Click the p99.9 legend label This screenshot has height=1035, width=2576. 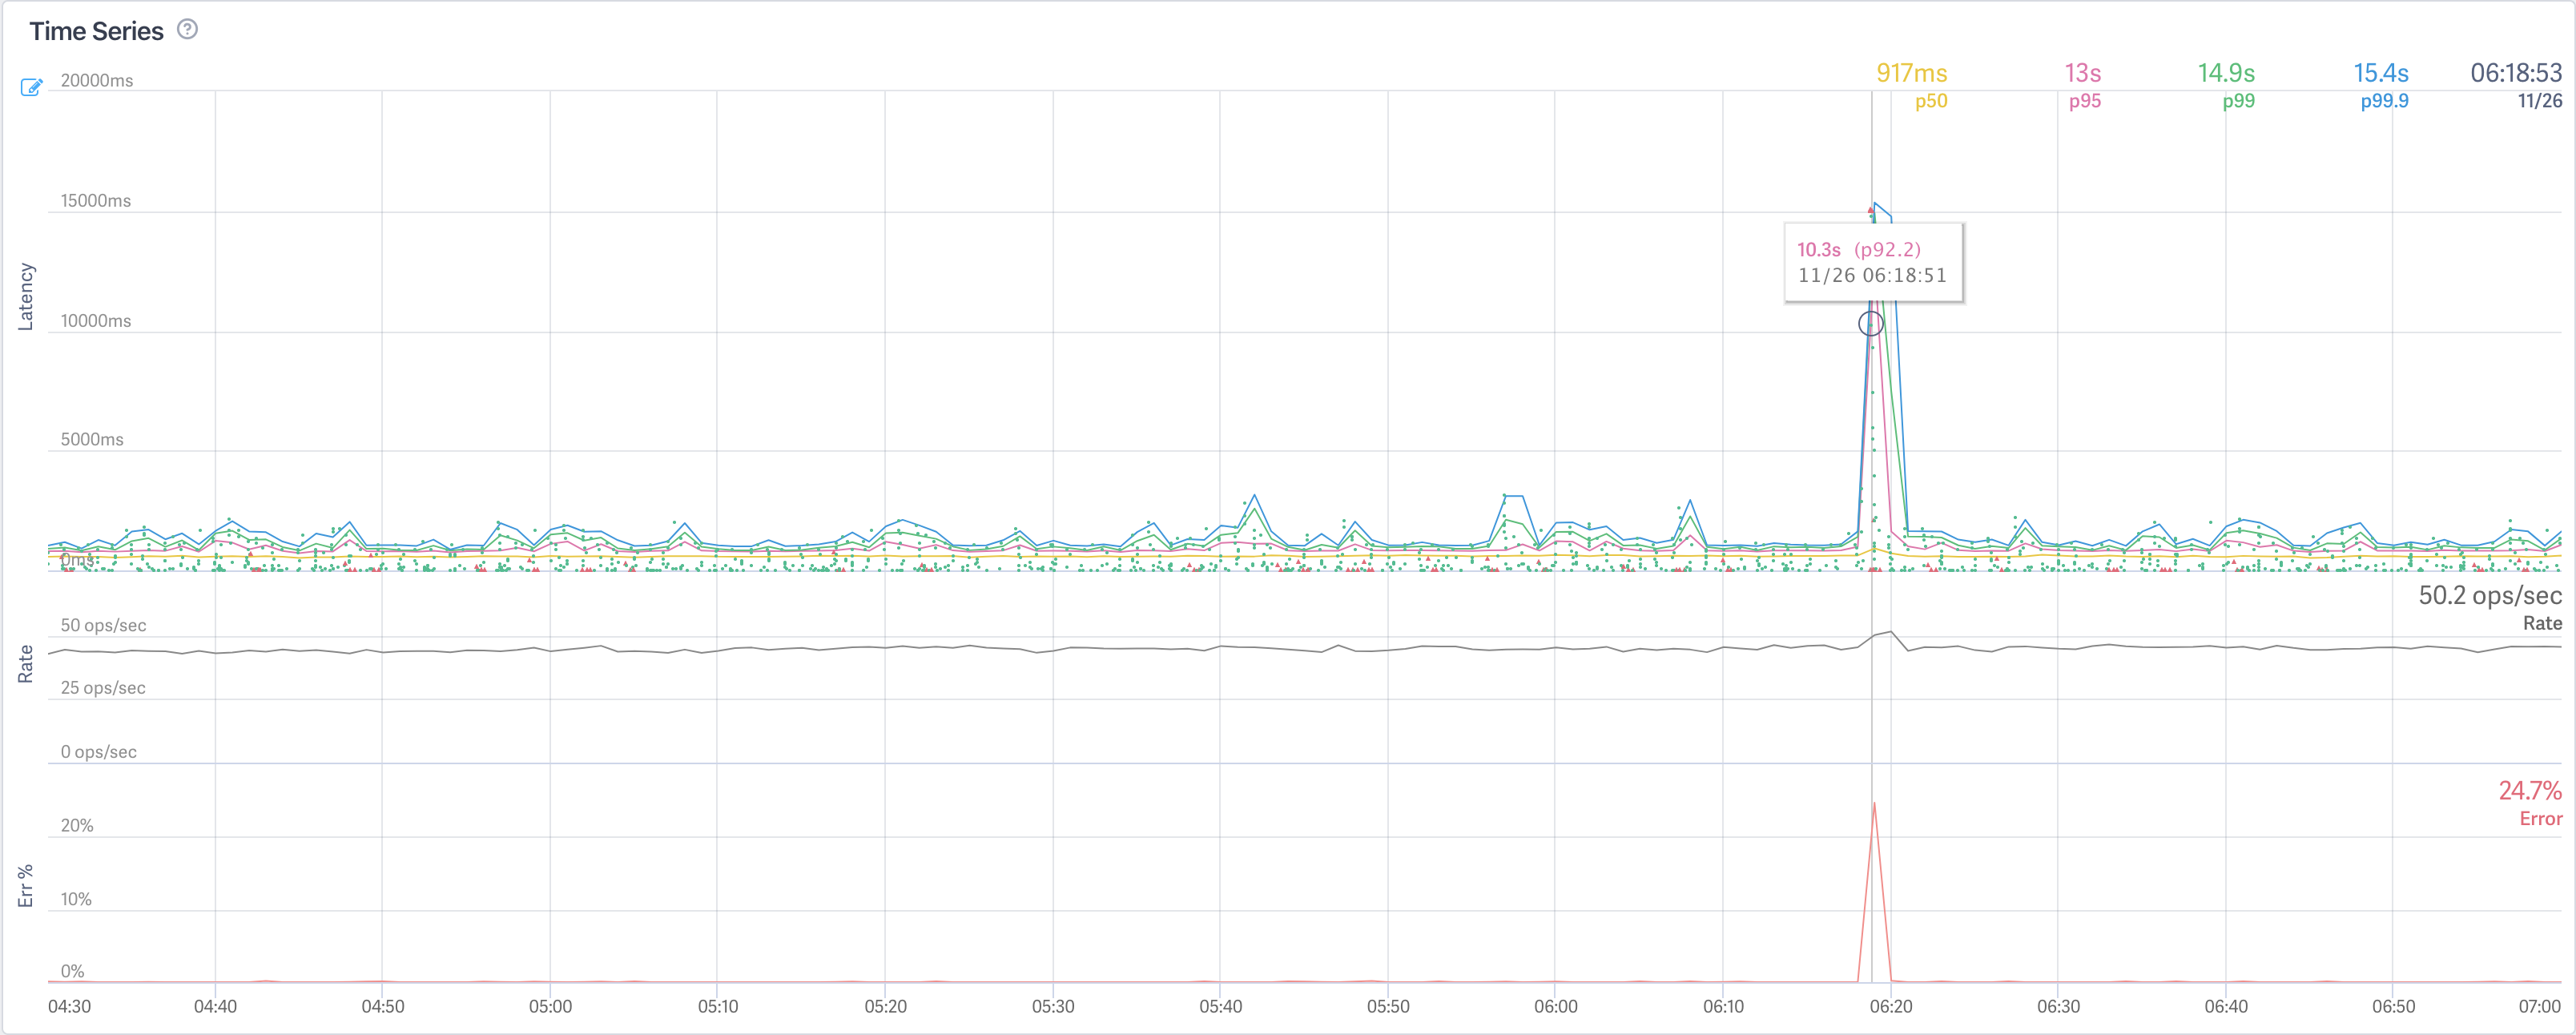2384,101
